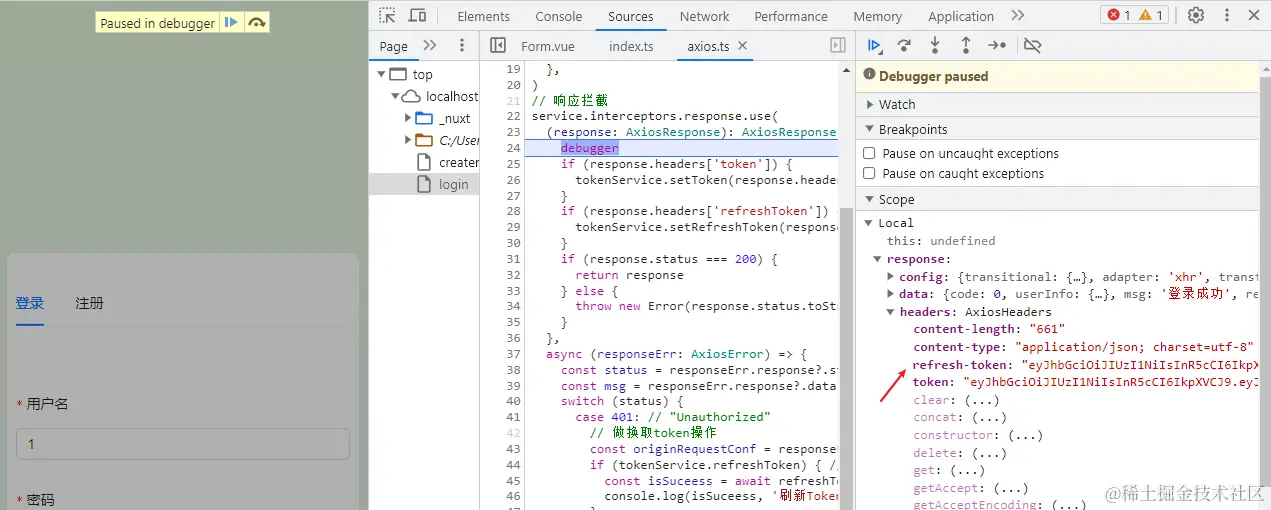This screenshot has width=1271, height=510.
Task: Step over next function call
Action: (904, 45)
